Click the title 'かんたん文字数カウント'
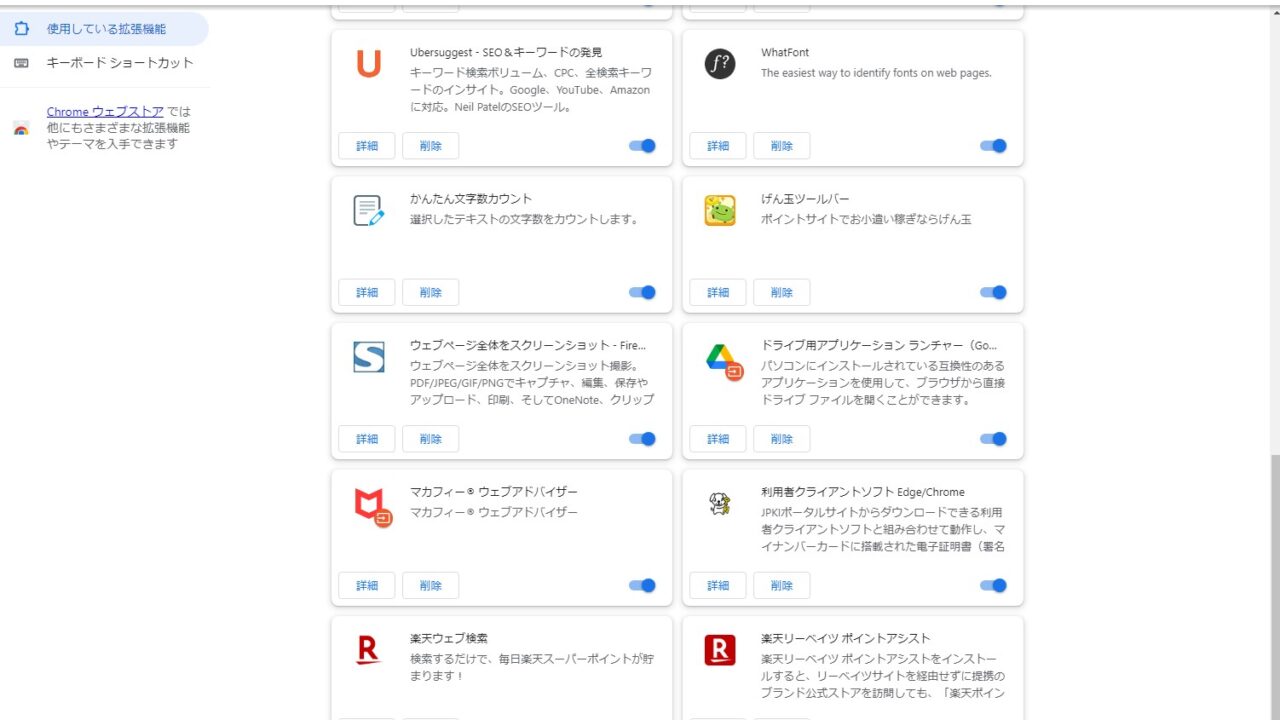The image size is (1280, 720). point(471,199)
